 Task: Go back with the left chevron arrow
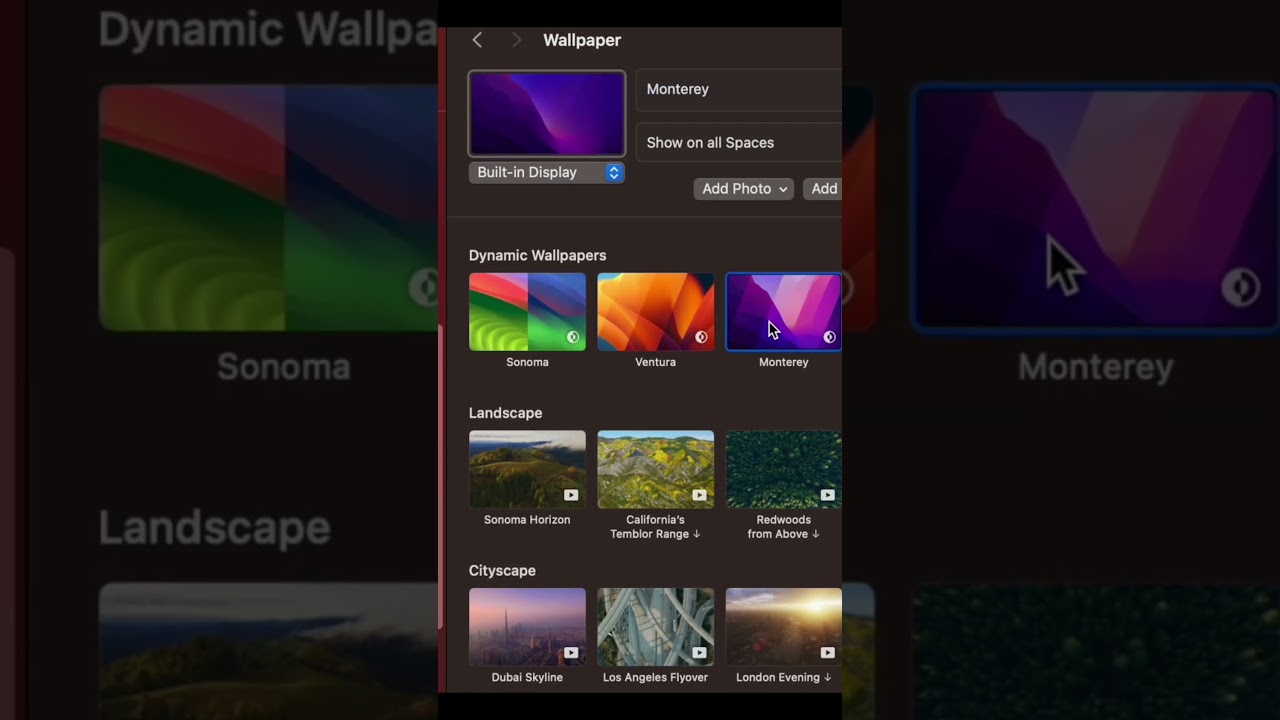[x=477, y=40]
